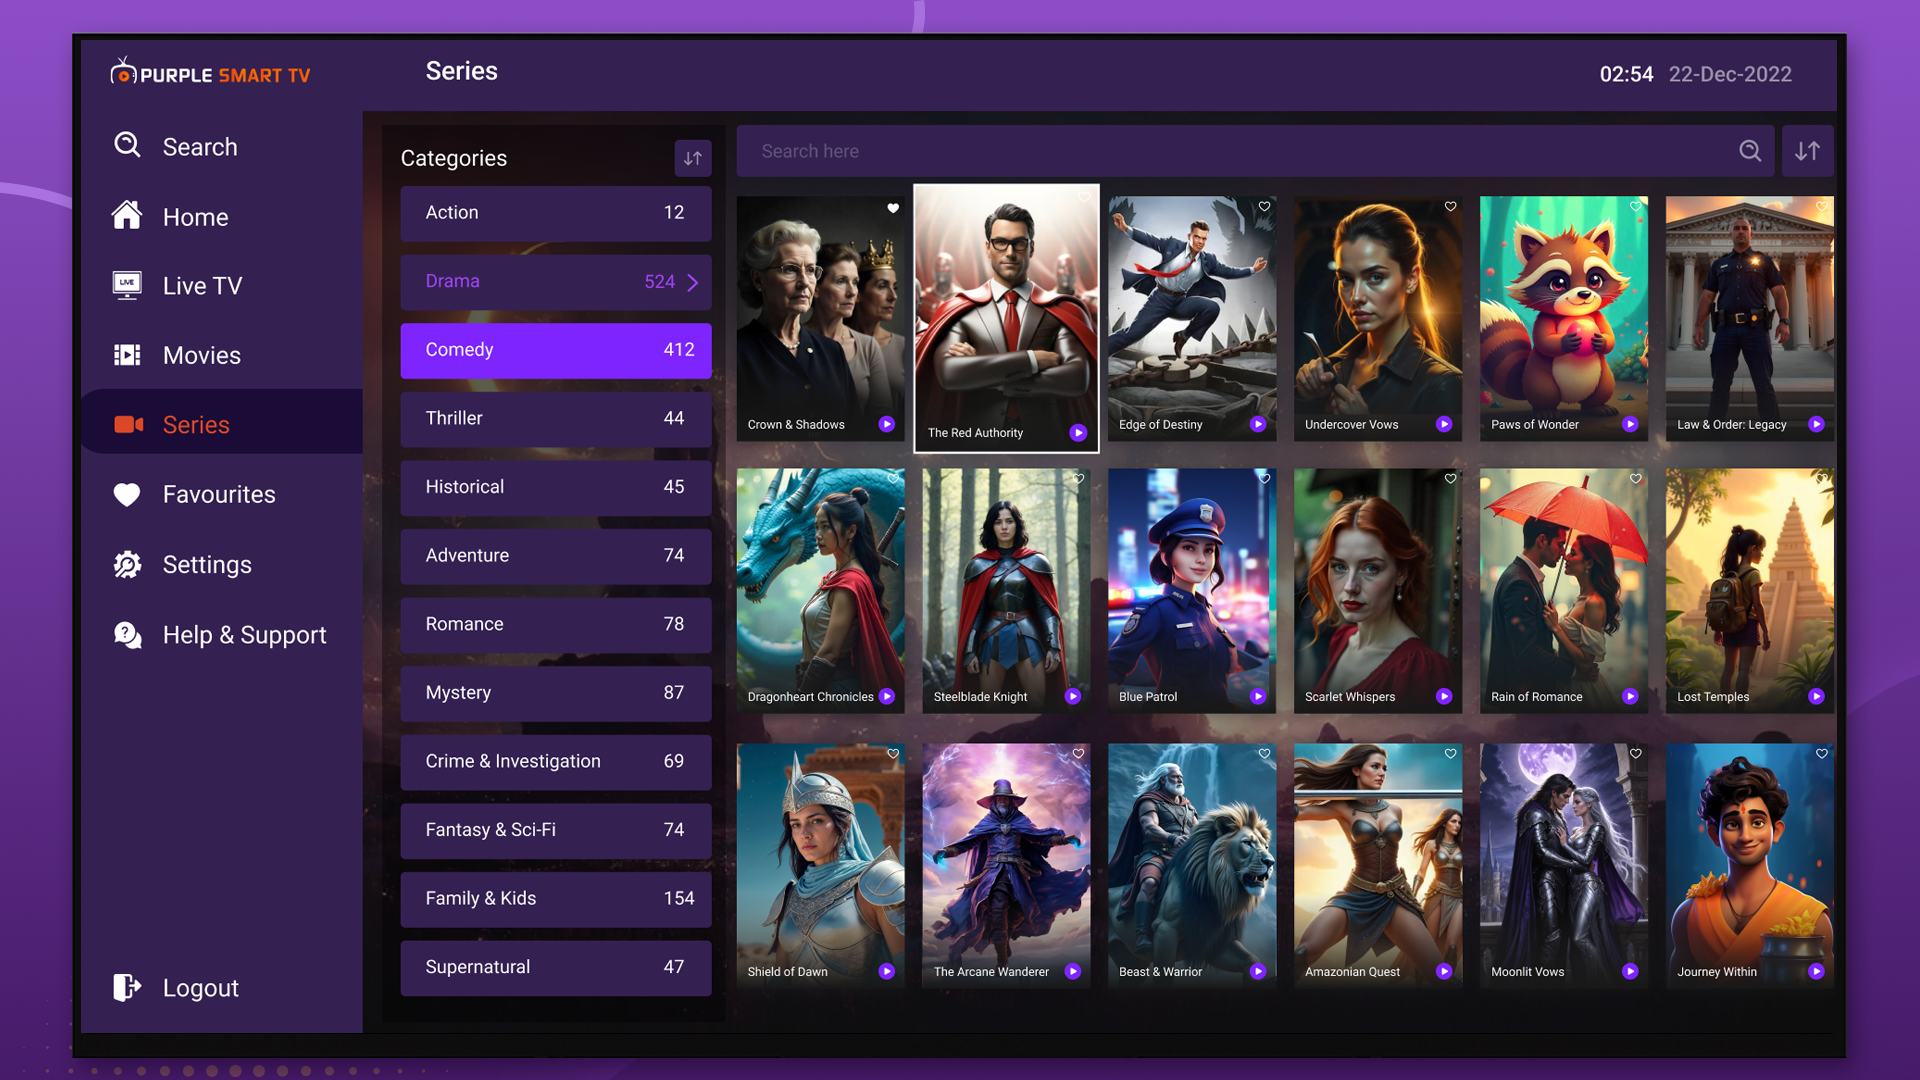The height and width of the screenshot is (1080, 1920).
Task: Go to Home in sidebar menu
Action: pyautogui.click(x=196, y=217)
